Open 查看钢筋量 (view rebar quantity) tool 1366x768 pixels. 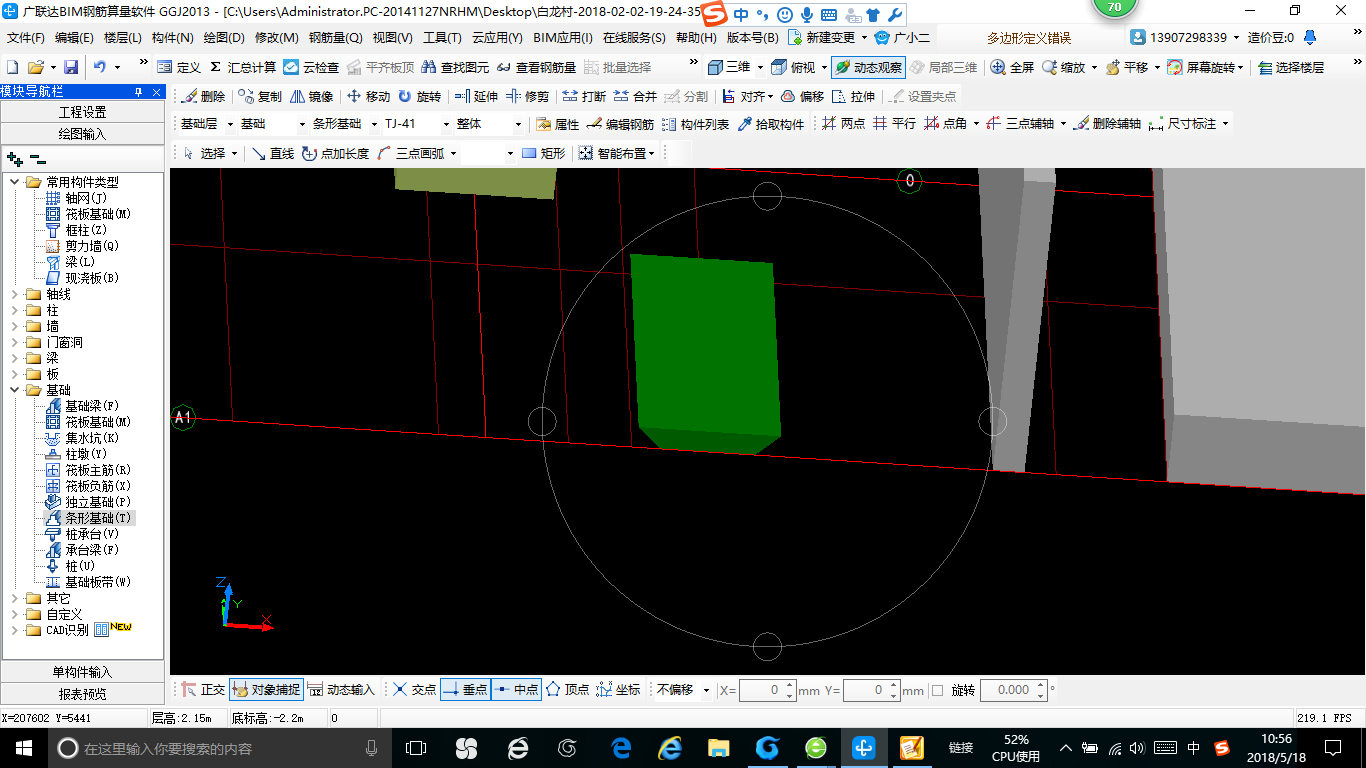coord(536,67)
